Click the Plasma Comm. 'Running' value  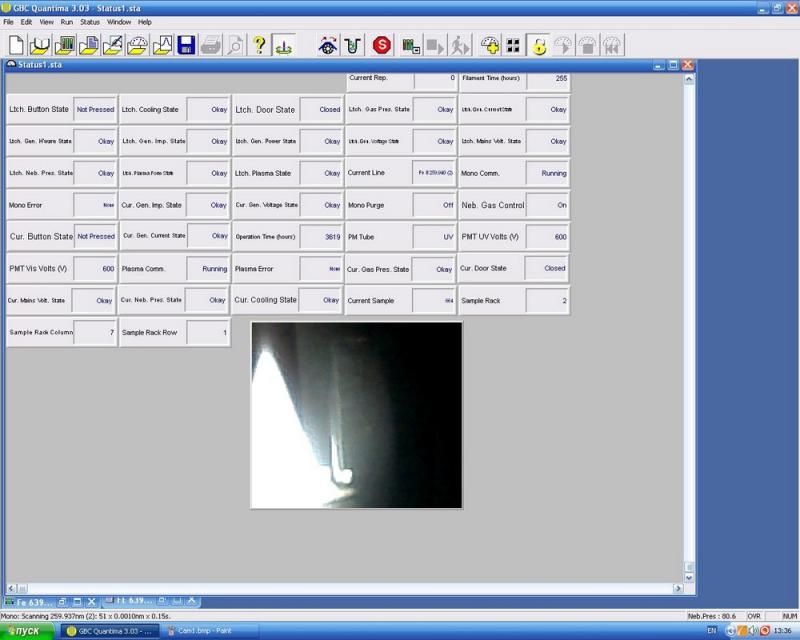(208, 269)
